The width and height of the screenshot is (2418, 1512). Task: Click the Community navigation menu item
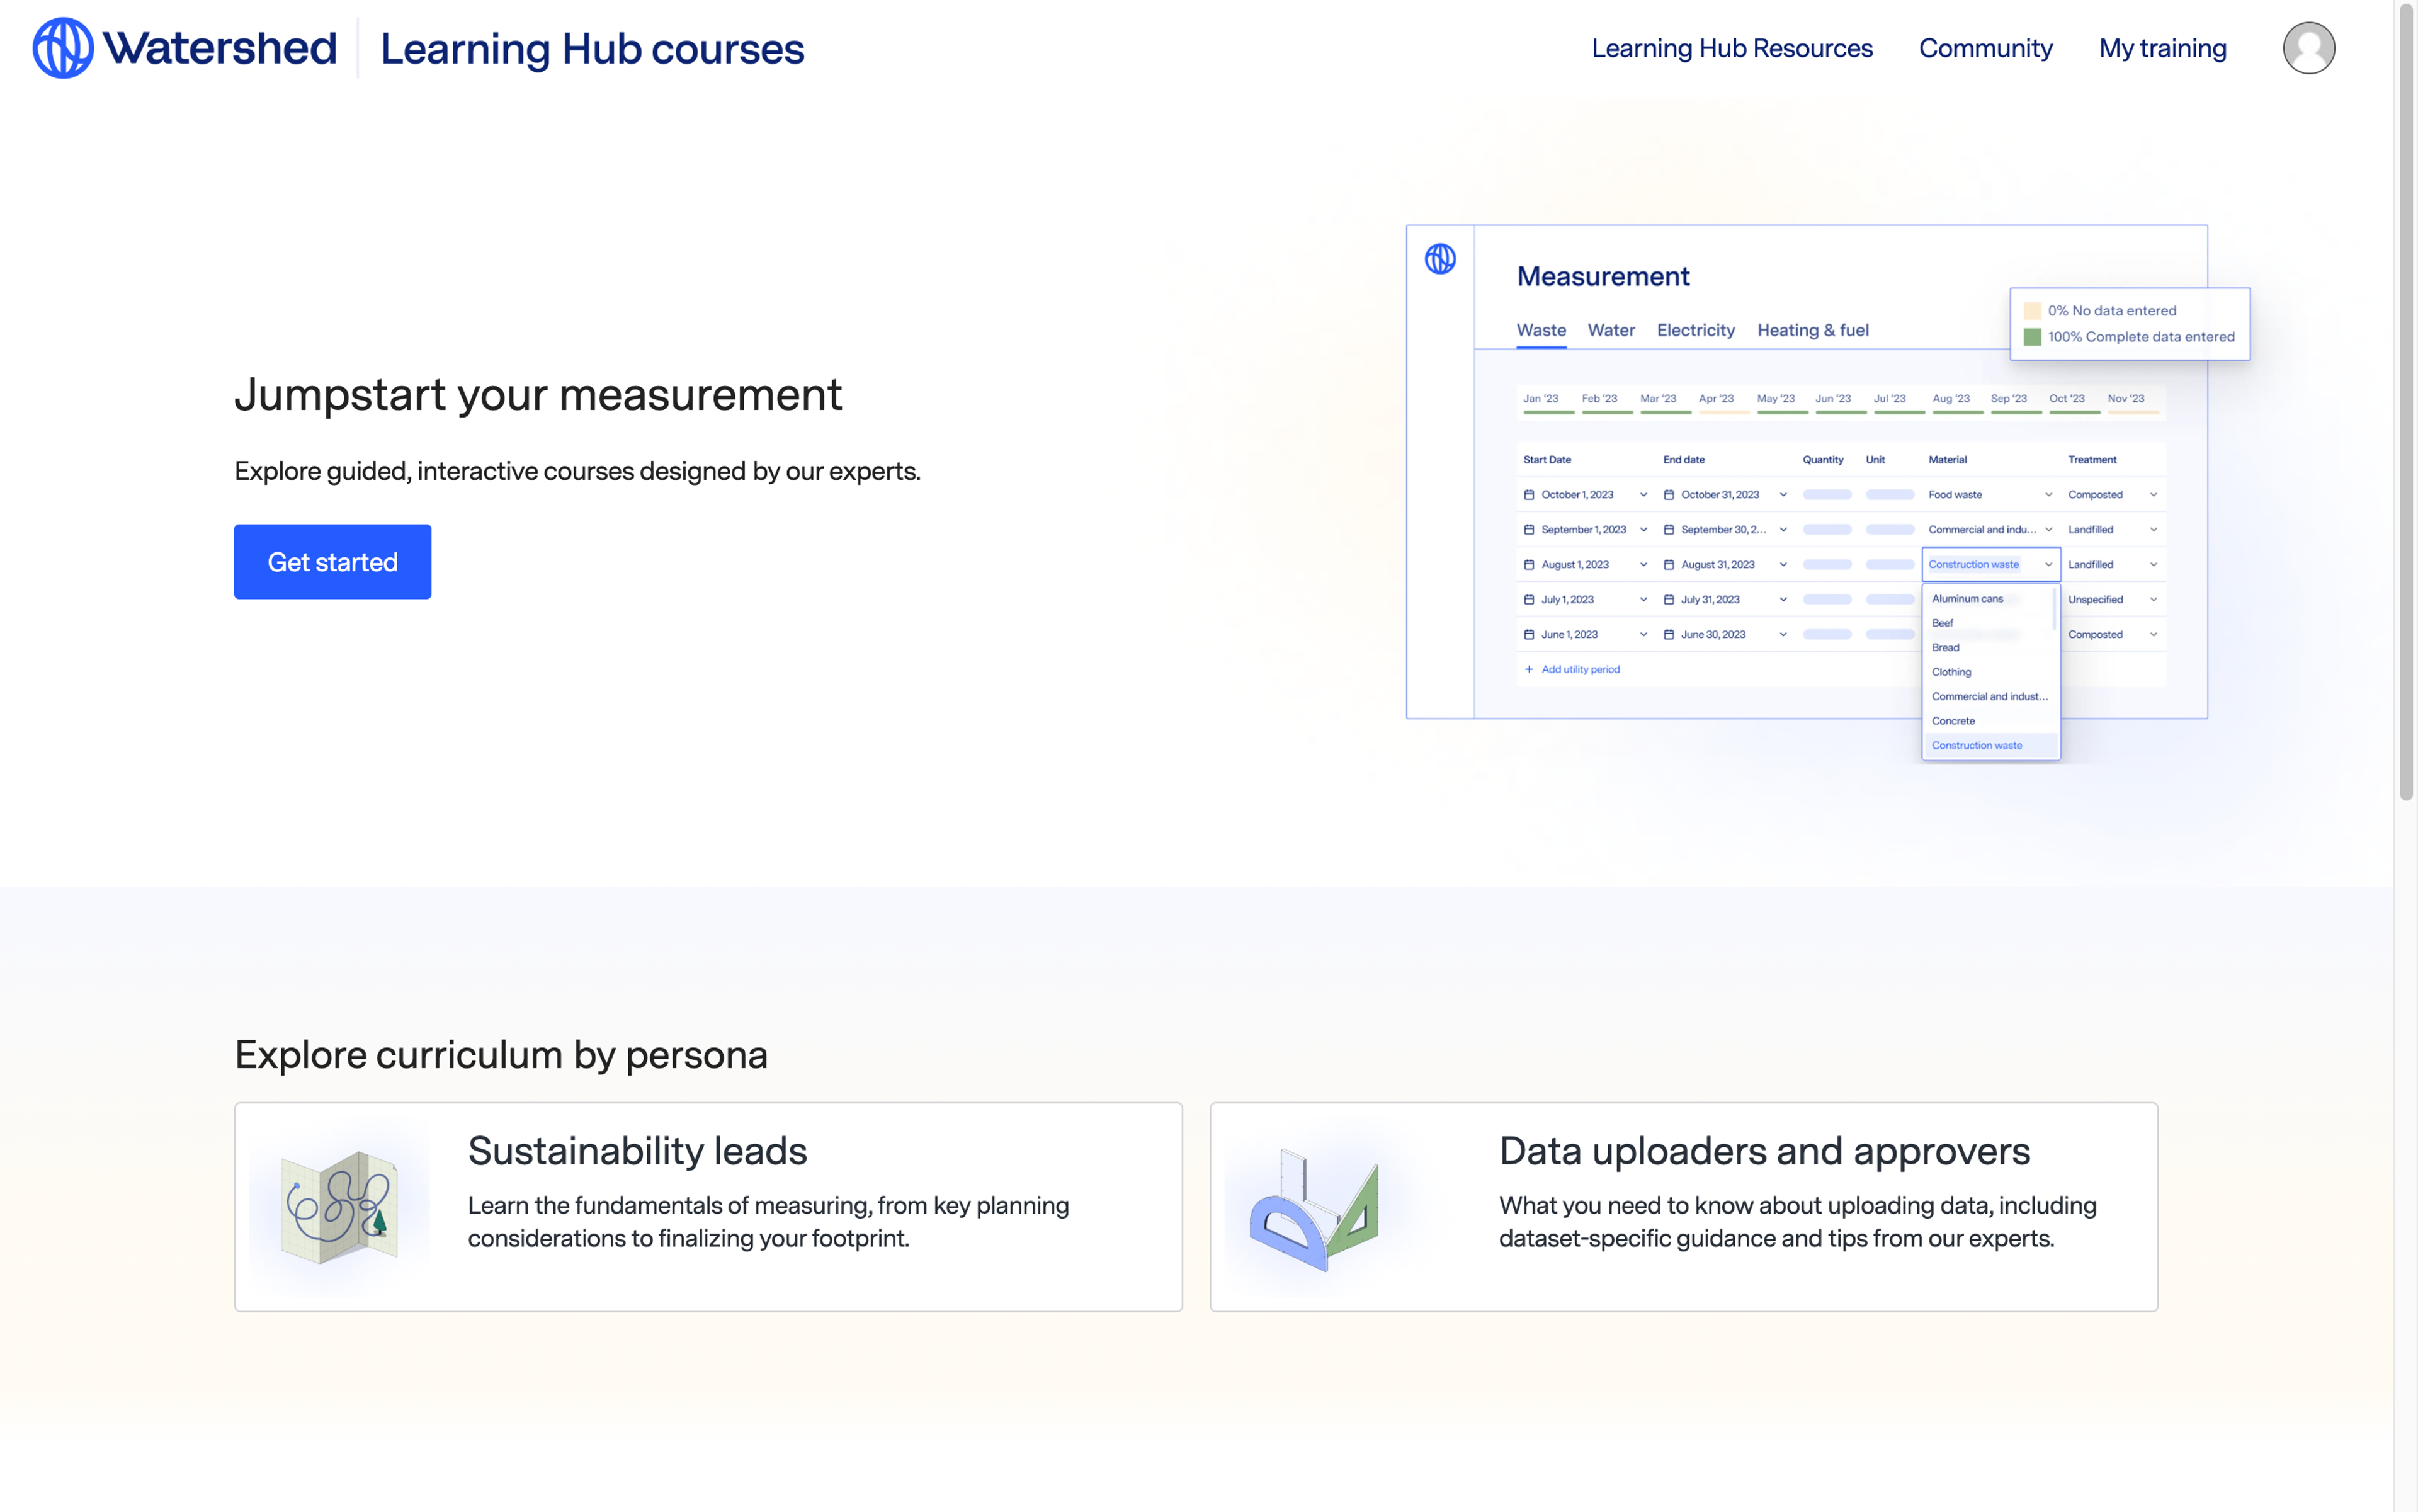(x=1985, y=47)
